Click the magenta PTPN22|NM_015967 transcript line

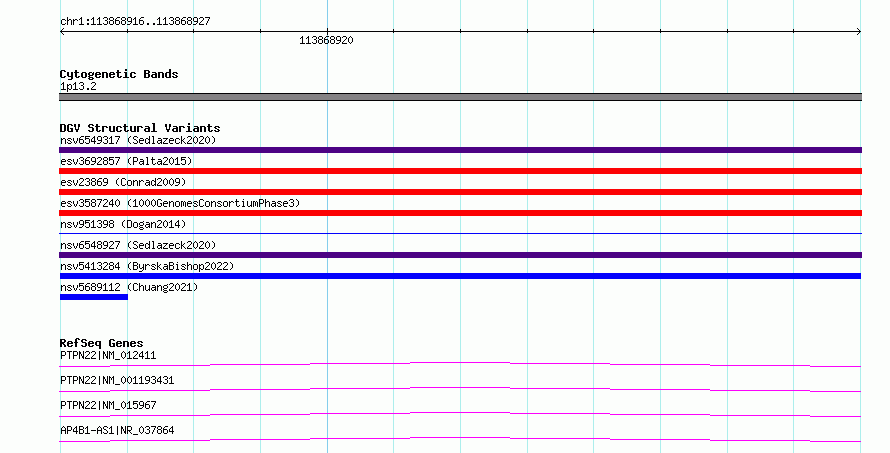pos(460,414)
